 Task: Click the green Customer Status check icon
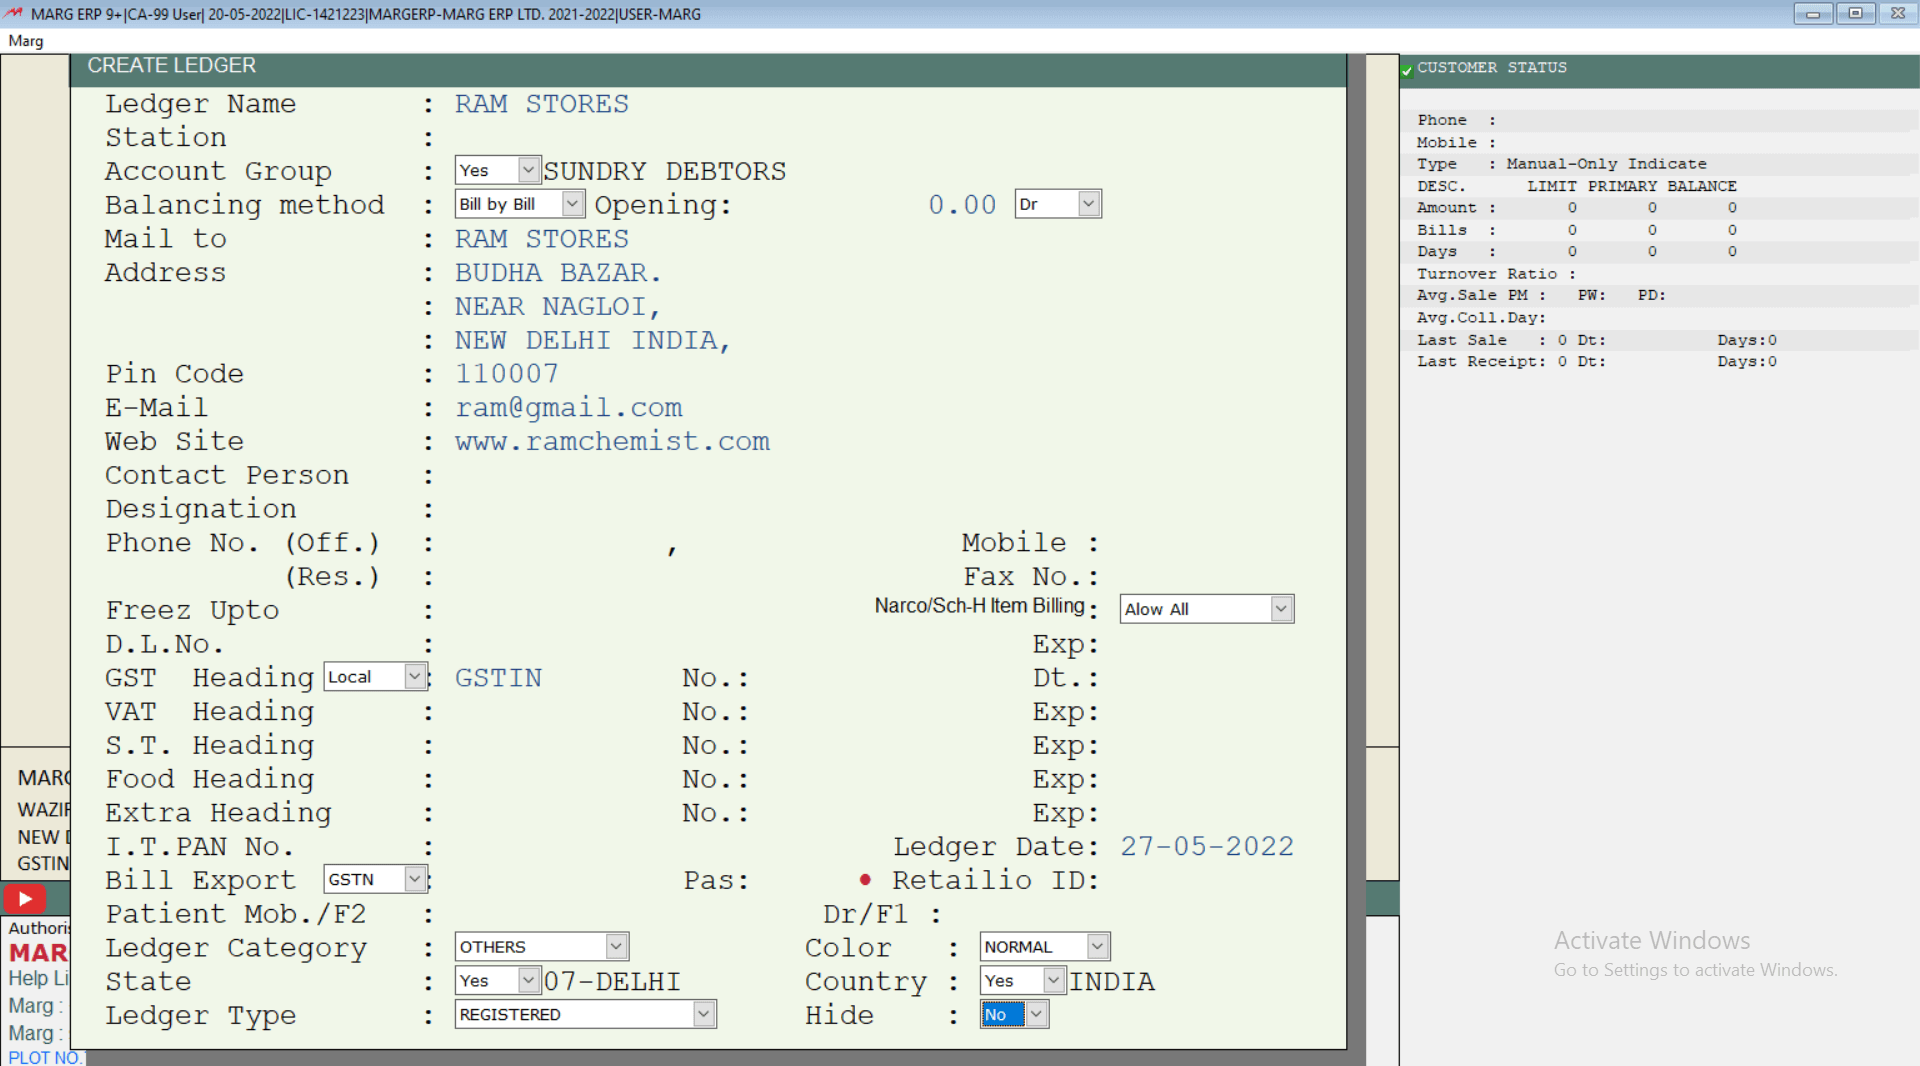[1406, 70]
